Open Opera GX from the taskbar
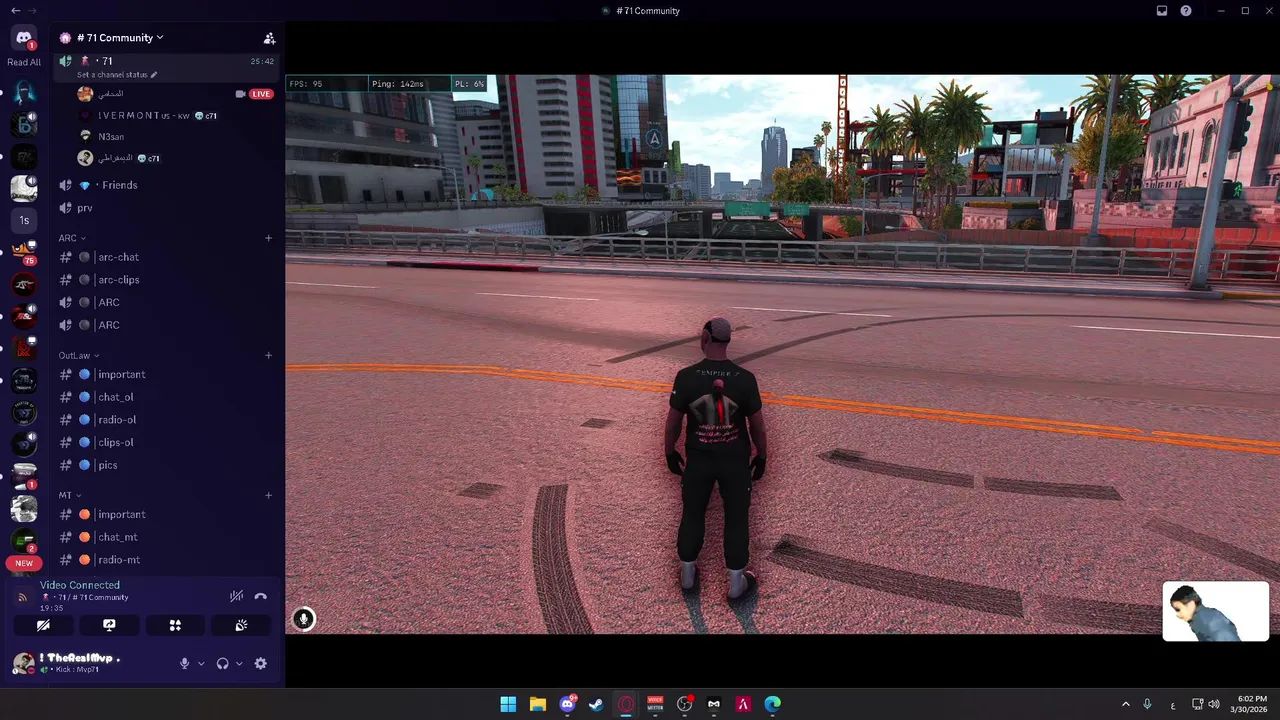 [626, 704]
